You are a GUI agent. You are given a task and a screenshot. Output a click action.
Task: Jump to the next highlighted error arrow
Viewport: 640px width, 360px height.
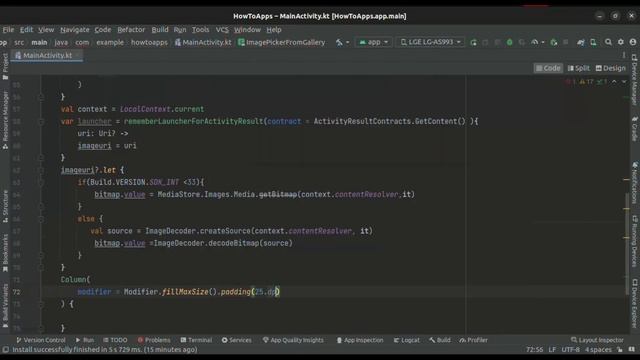point(624,82)
